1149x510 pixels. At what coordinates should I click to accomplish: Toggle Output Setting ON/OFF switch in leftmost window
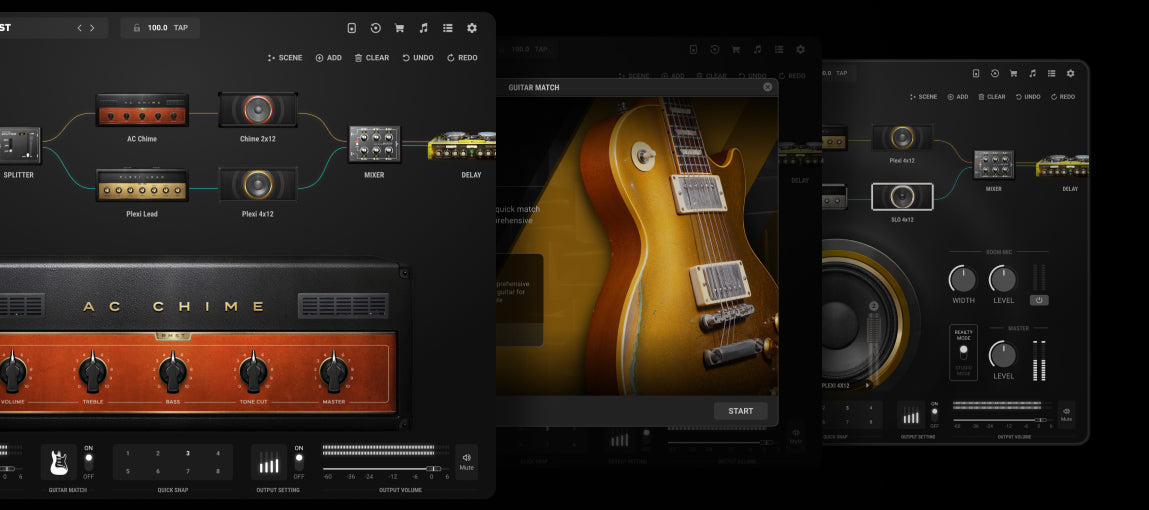[x=298, y=461]
